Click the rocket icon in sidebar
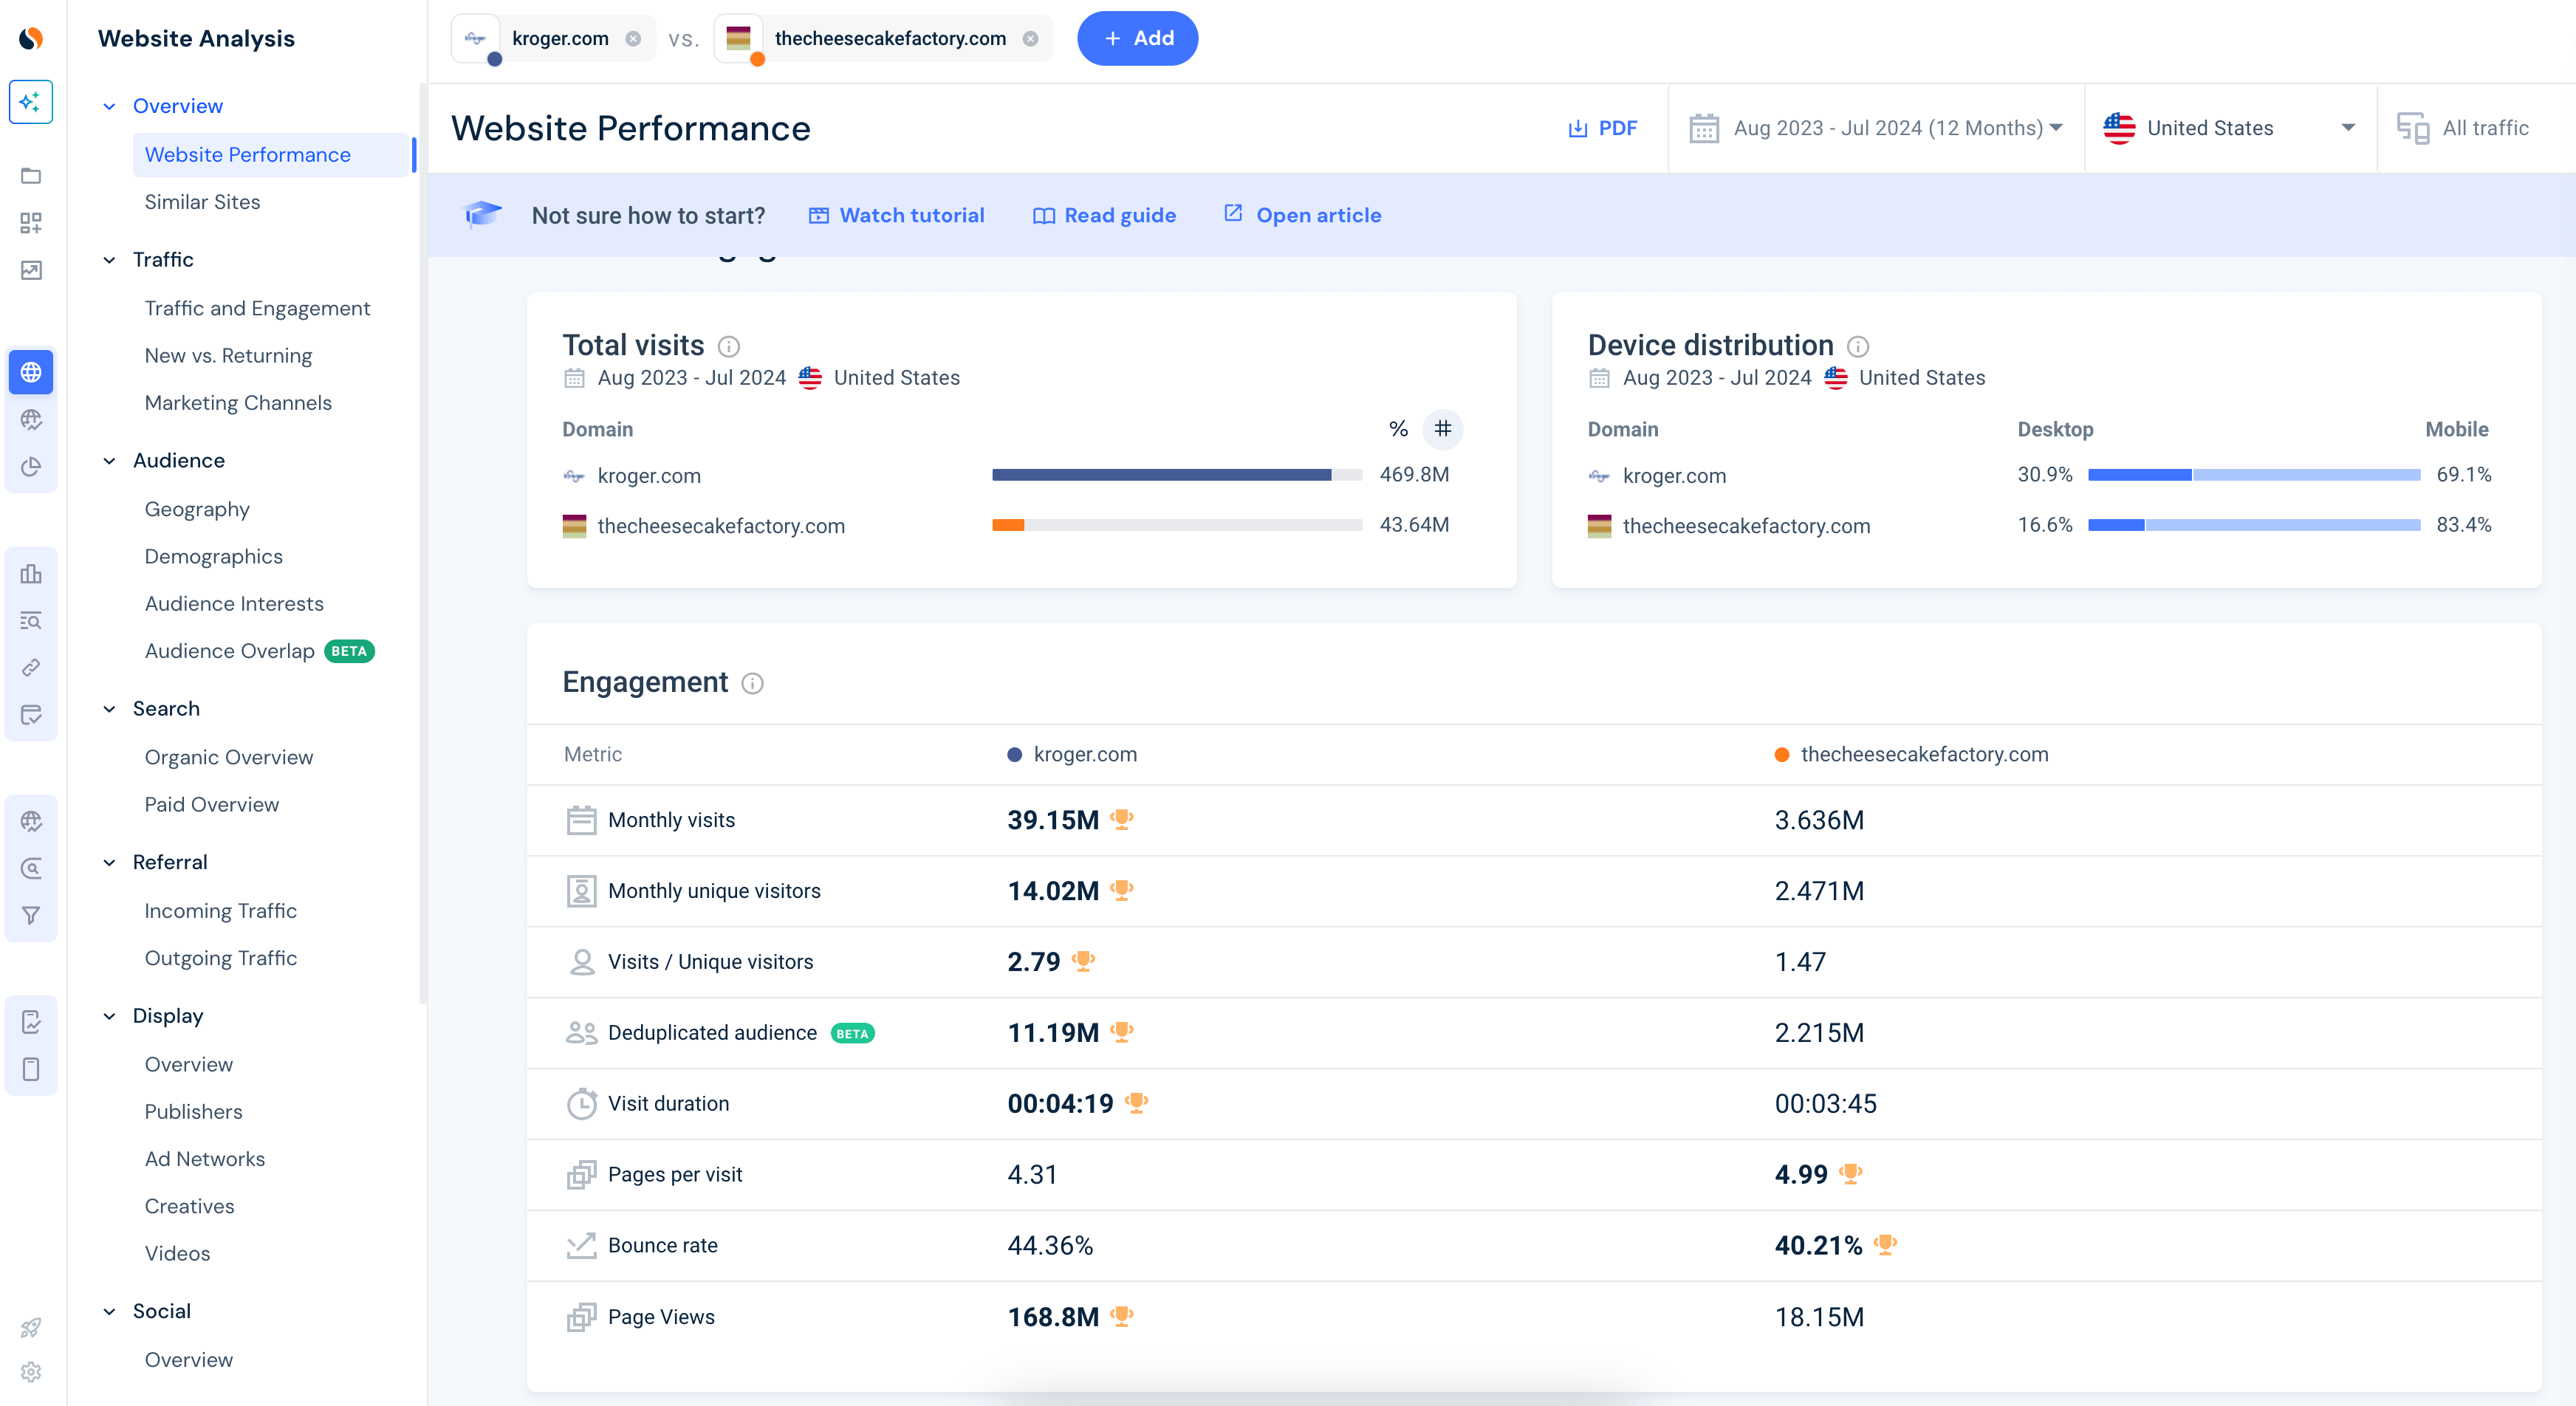This screenshot has width=2576, height=1406. click(31, 1327)
